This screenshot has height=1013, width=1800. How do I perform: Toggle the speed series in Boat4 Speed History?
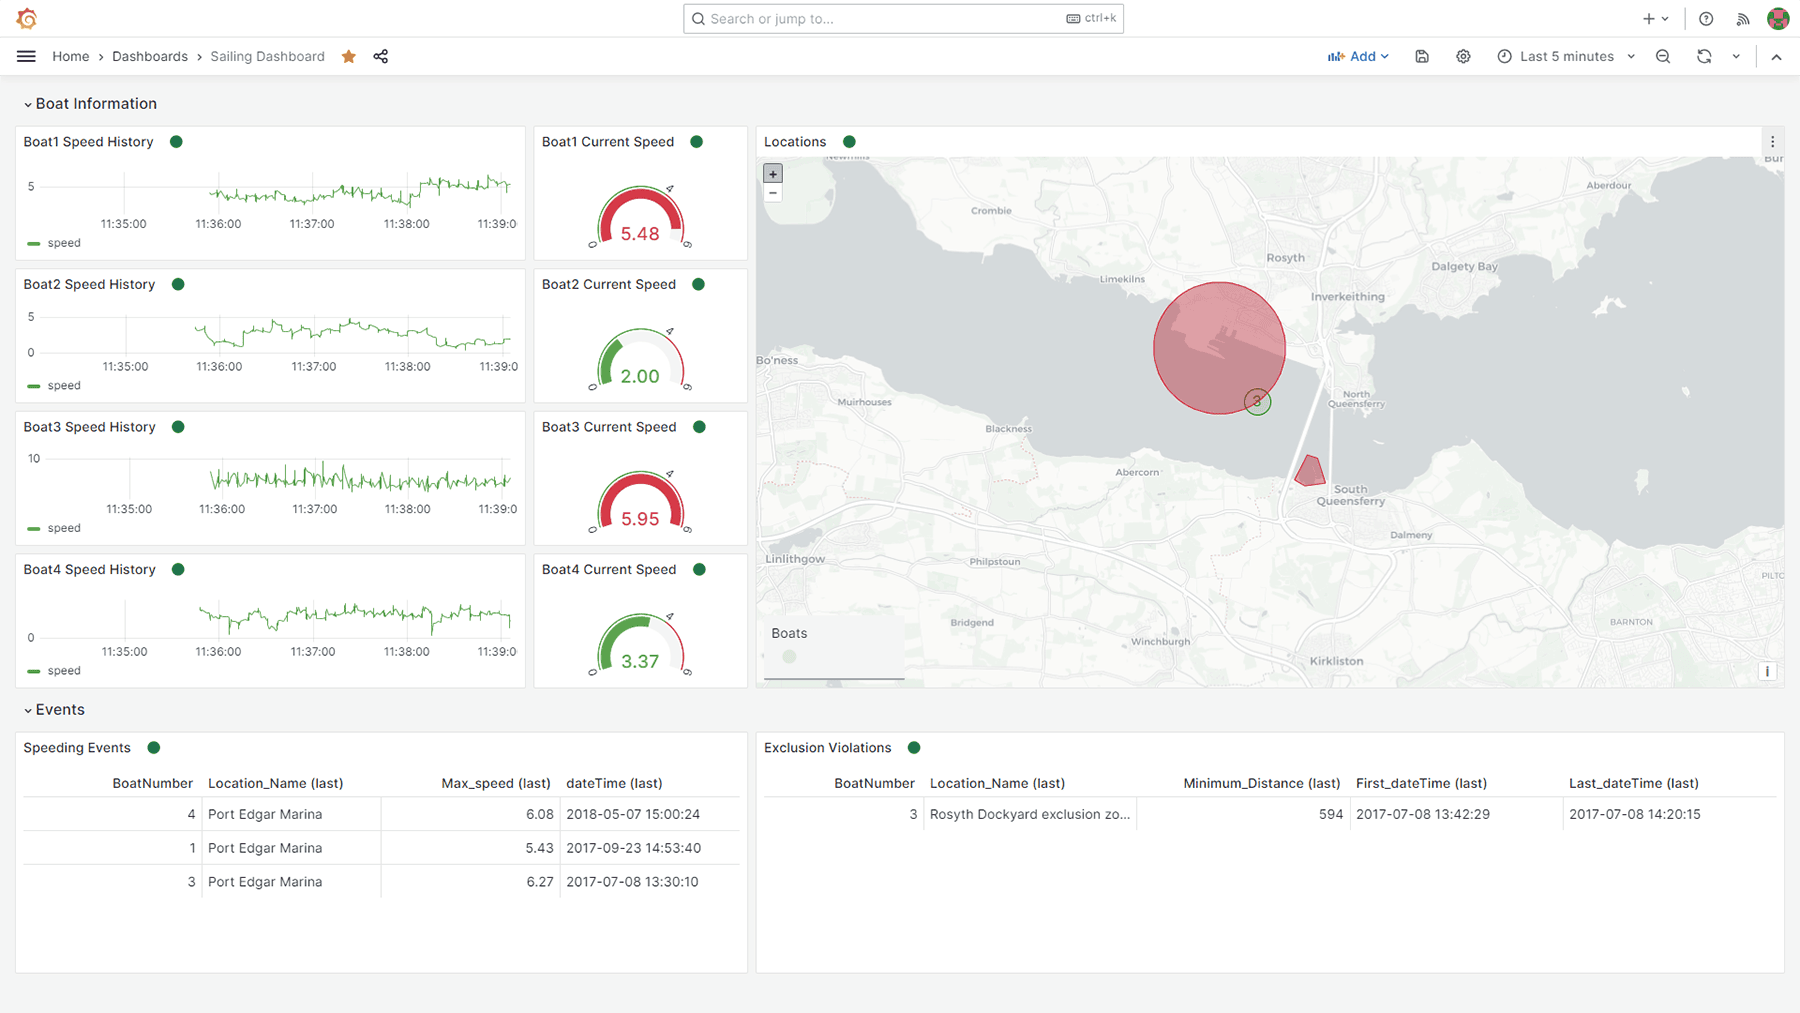[64, 670]
